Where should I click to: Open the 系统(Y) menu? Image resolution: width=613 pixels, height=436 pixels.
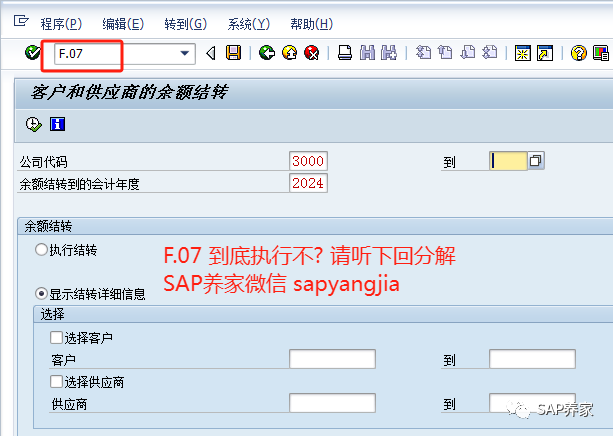[249, 24]
